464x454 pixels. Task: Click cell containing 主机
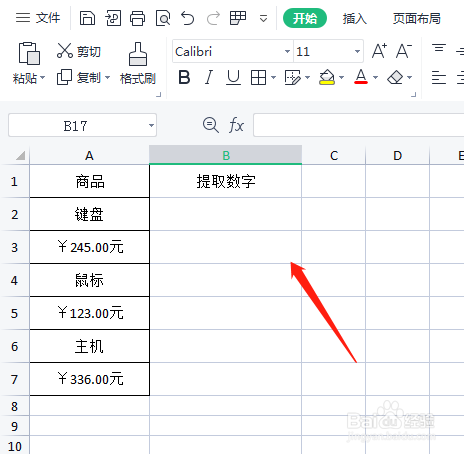click(x=90, y=346)
